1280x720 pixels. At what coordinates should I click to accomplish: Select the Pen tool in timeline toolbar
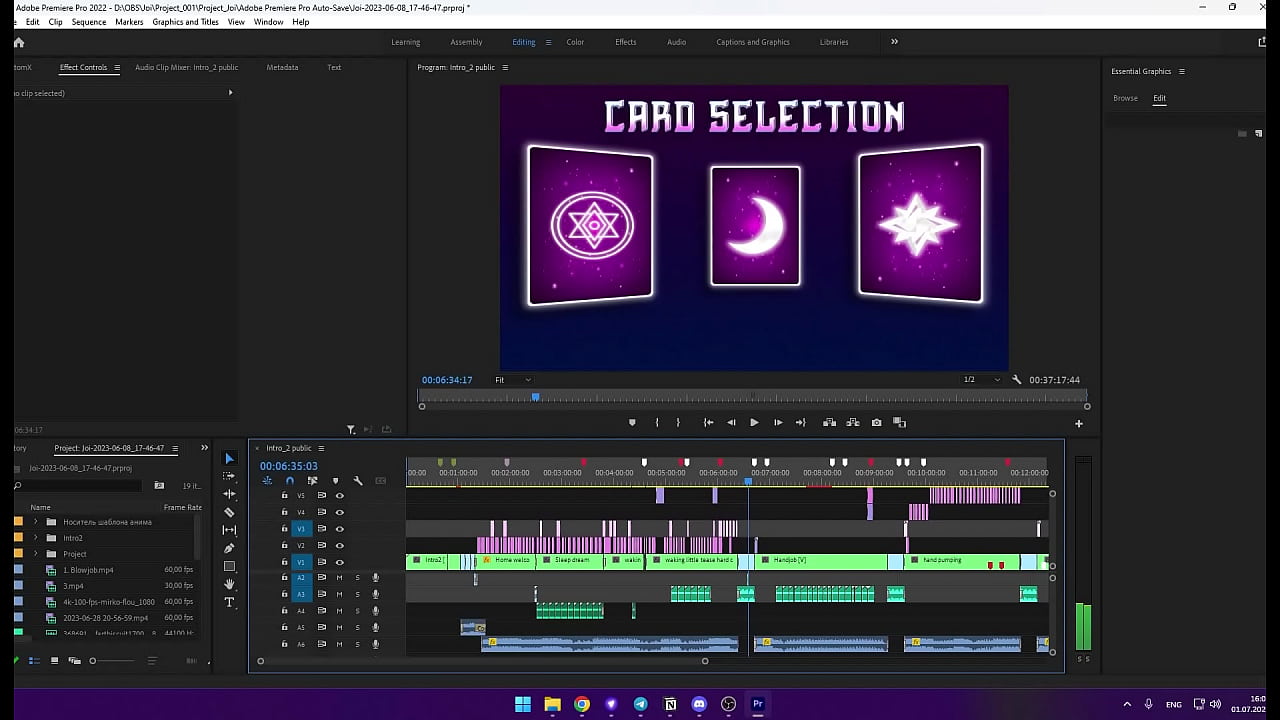[229, 547]
